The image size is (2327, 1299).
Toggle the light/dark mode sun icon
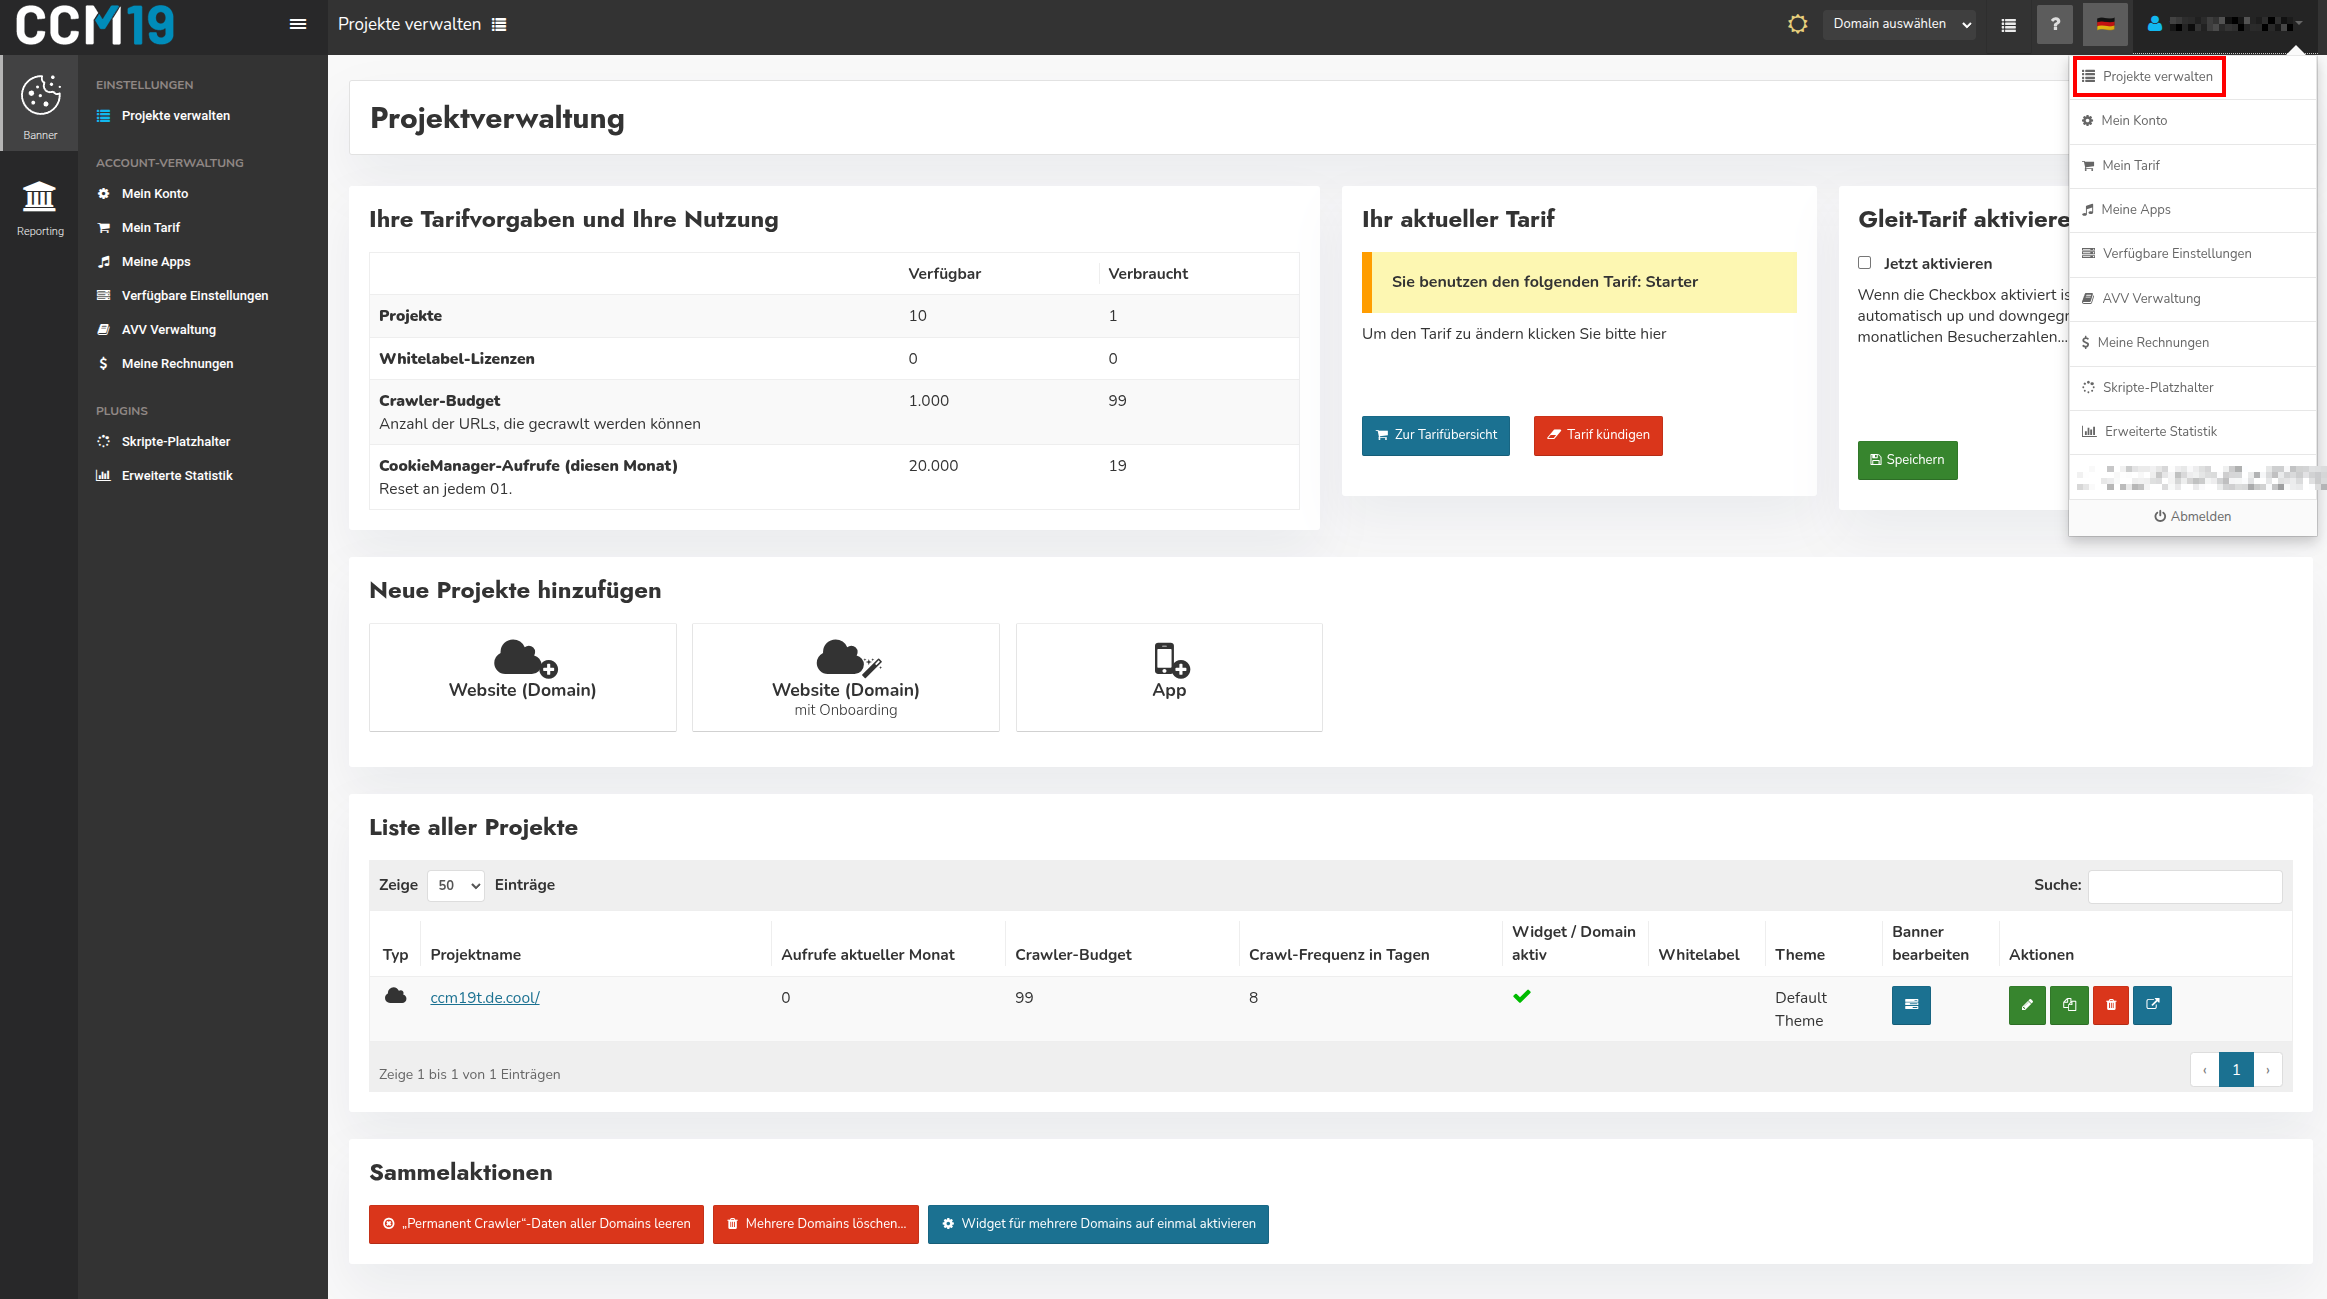click(1797, 24)
